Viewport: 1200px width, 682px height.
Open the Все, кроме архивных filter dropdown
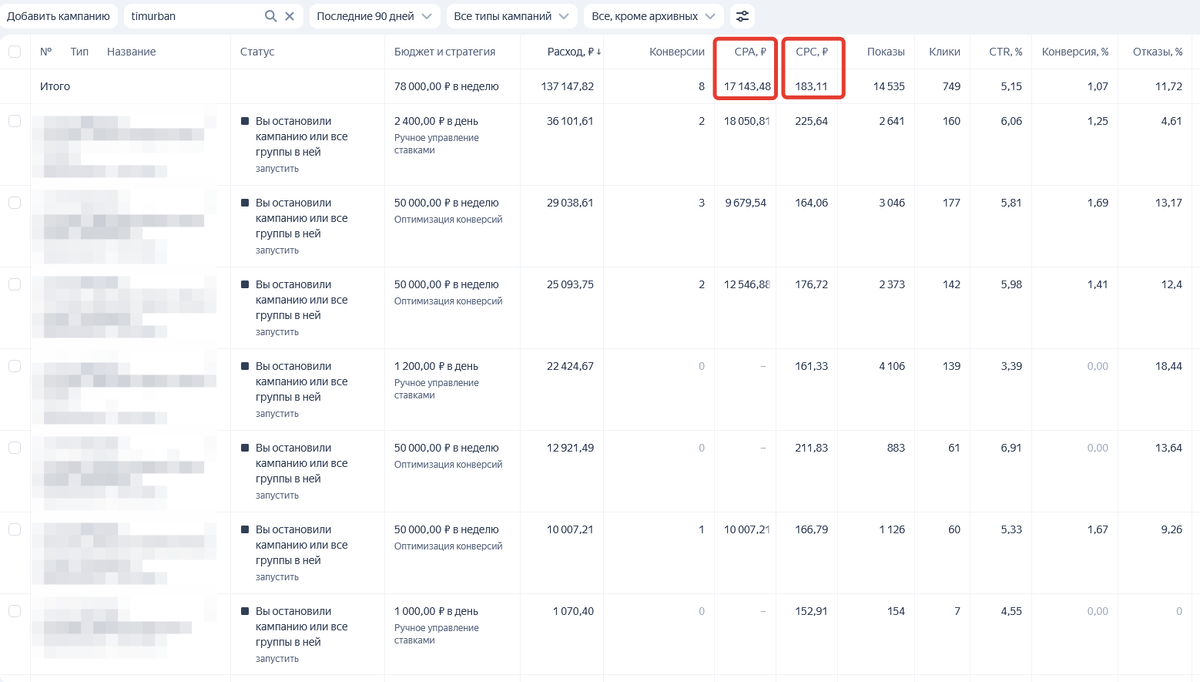coord(654,16)
